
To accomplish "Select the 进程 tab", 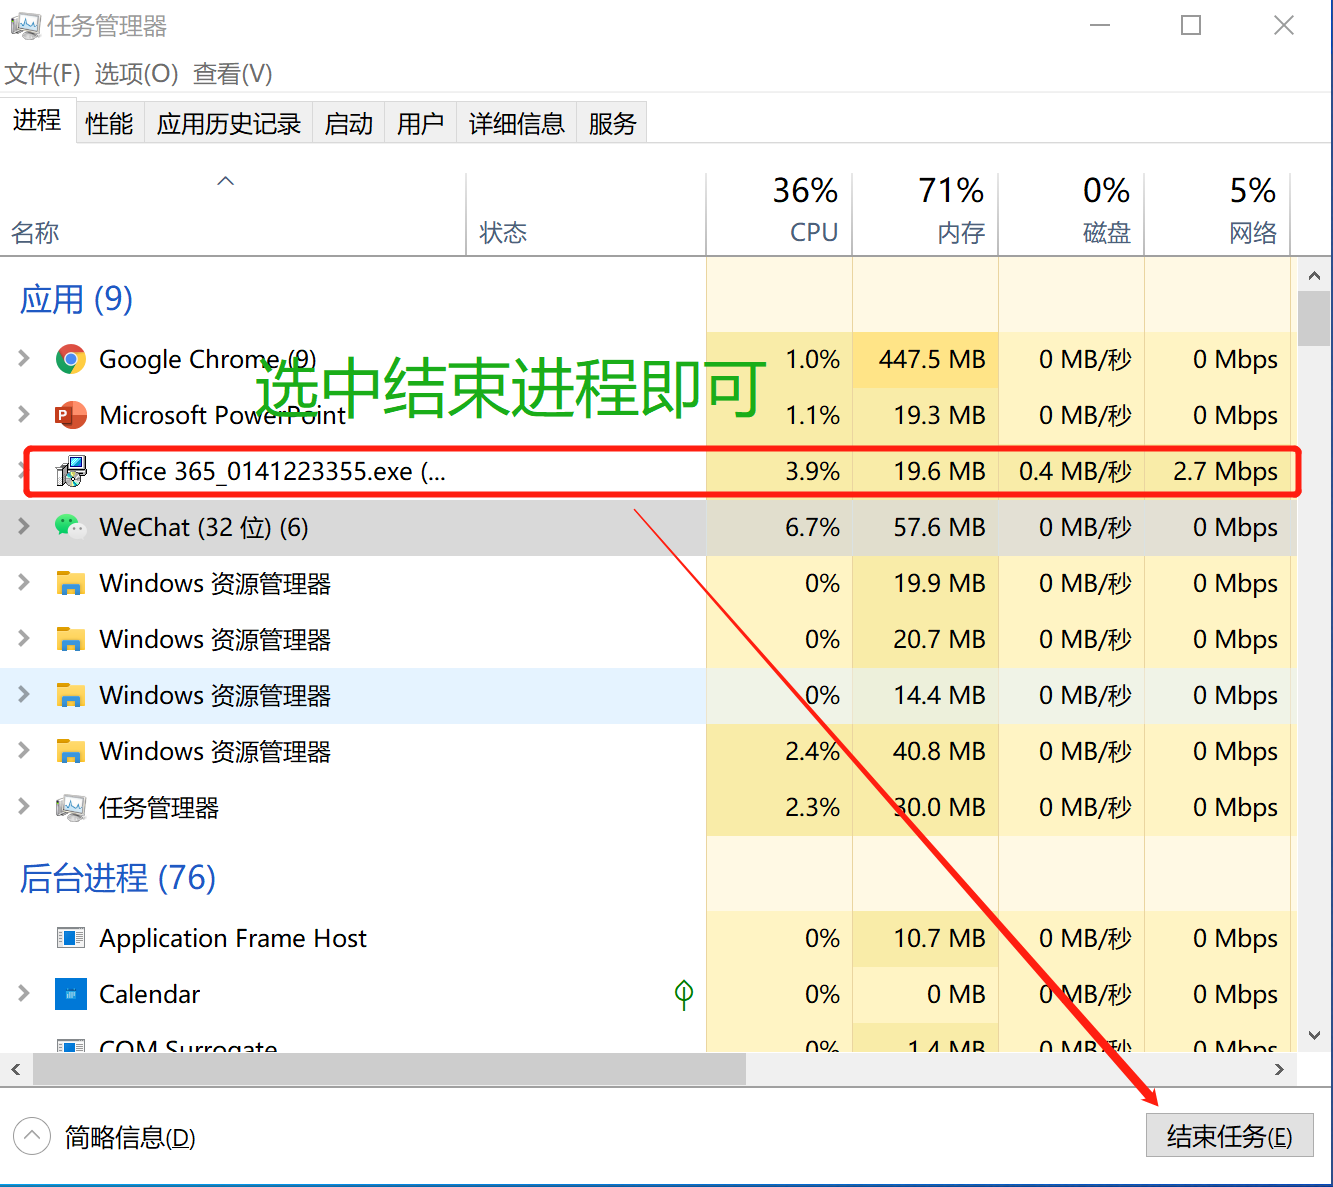I will pyautogui.click(x=37, y=120).
